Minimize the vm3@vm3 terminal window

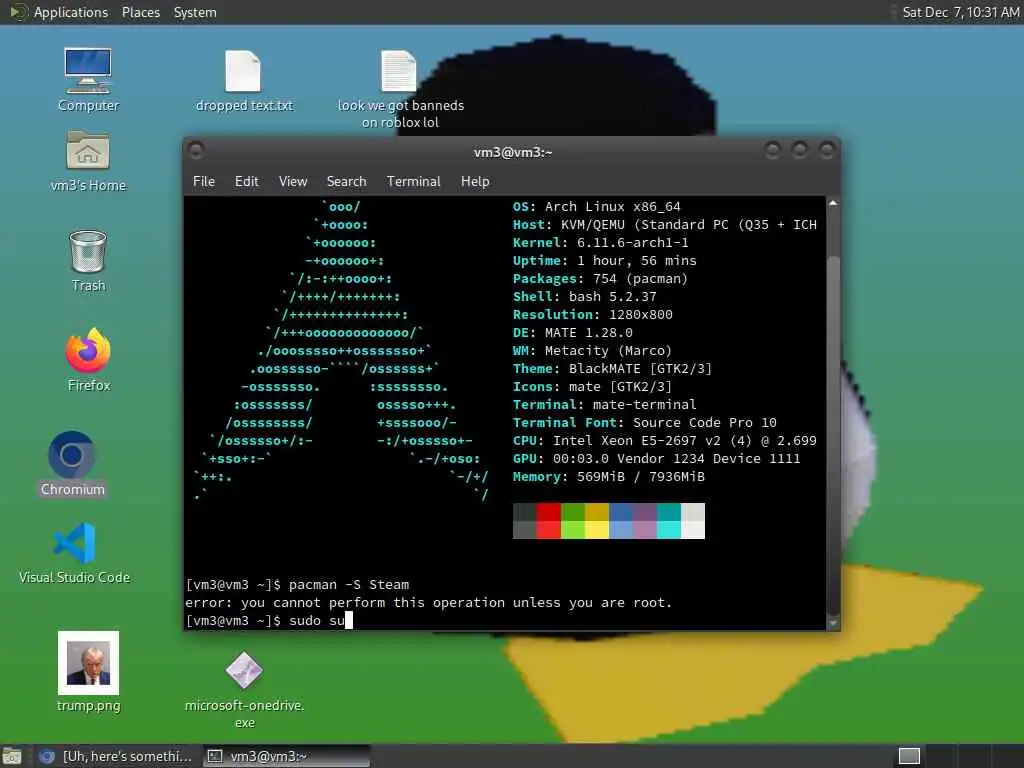773,151
